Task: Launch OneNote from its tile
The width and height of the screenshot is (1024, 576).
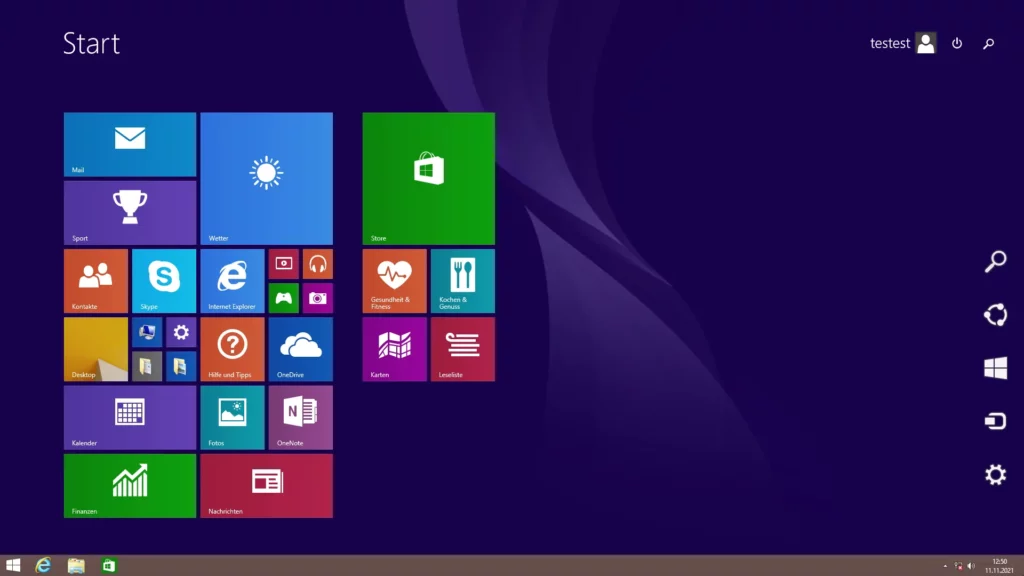Action: (300, 417)
